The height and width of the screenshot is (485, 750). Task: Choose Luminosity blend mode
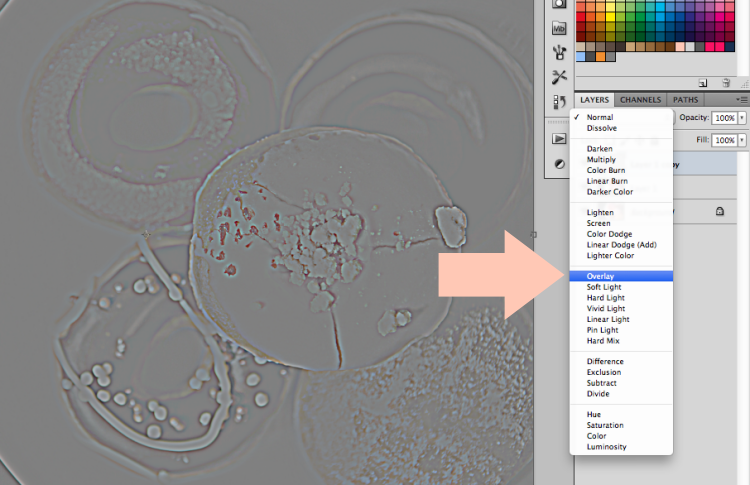[x=621, y=447]
